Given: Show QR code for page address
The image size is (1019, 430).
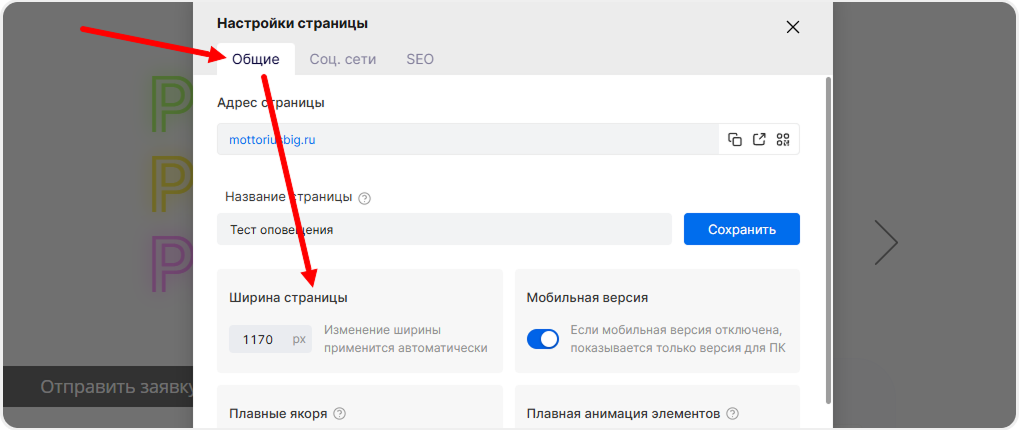Looking at the screenshot, I should click(783, 140).
